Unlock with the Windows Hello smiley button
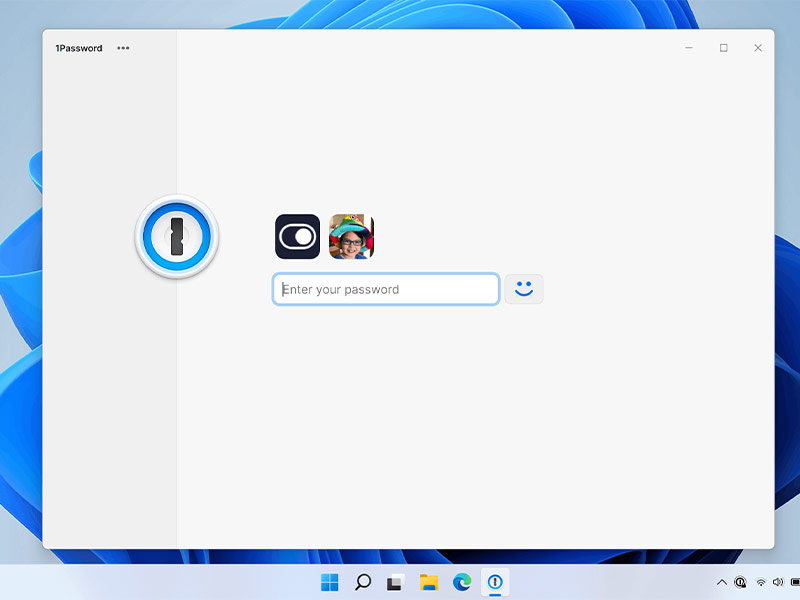The width and height of the screenshot is (800, 600). 524,289
